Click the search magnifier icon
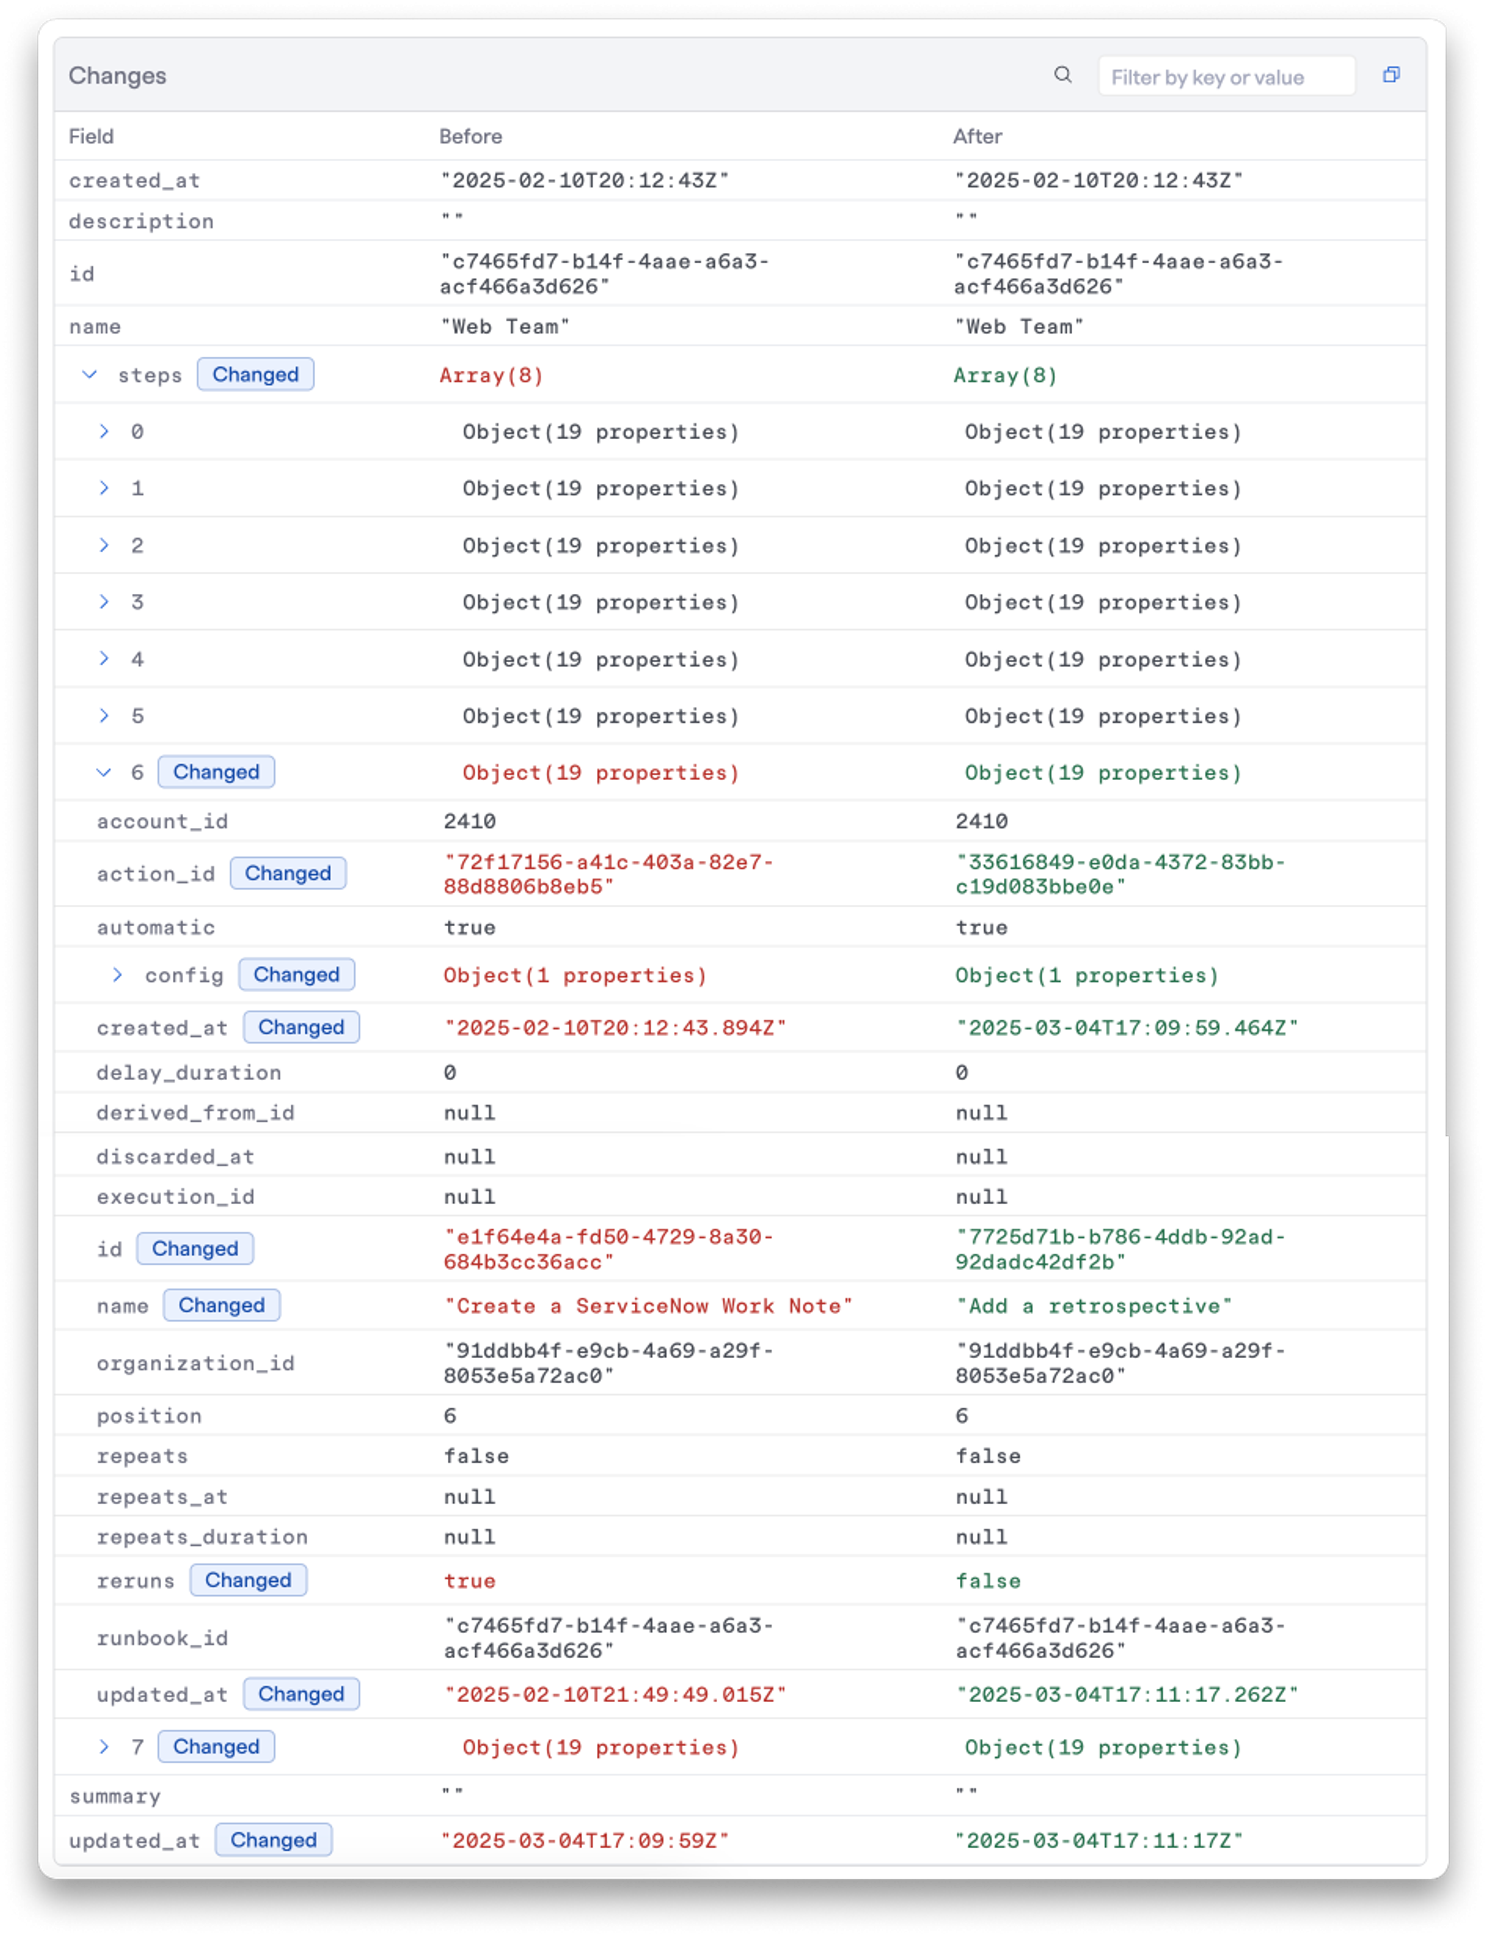The width and height of the screenshot is (1486, 1935). pos(1062,75)
